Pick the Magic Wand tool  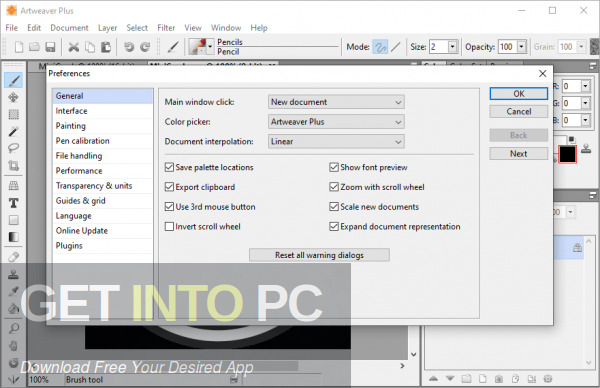(13, 131)
